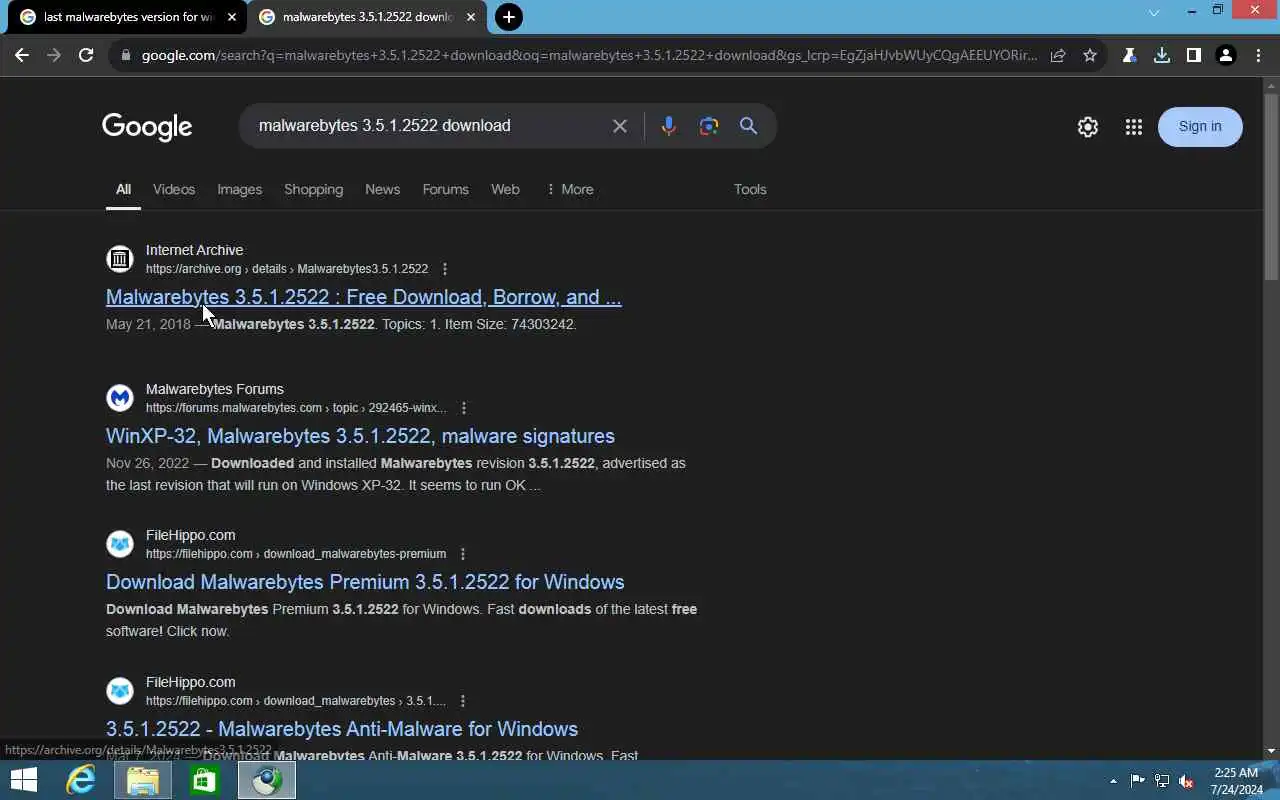Image resolution: width=1280 pixels, height=800 pixels.
Task: Clear the Google search box
Action: click(620, 126)
